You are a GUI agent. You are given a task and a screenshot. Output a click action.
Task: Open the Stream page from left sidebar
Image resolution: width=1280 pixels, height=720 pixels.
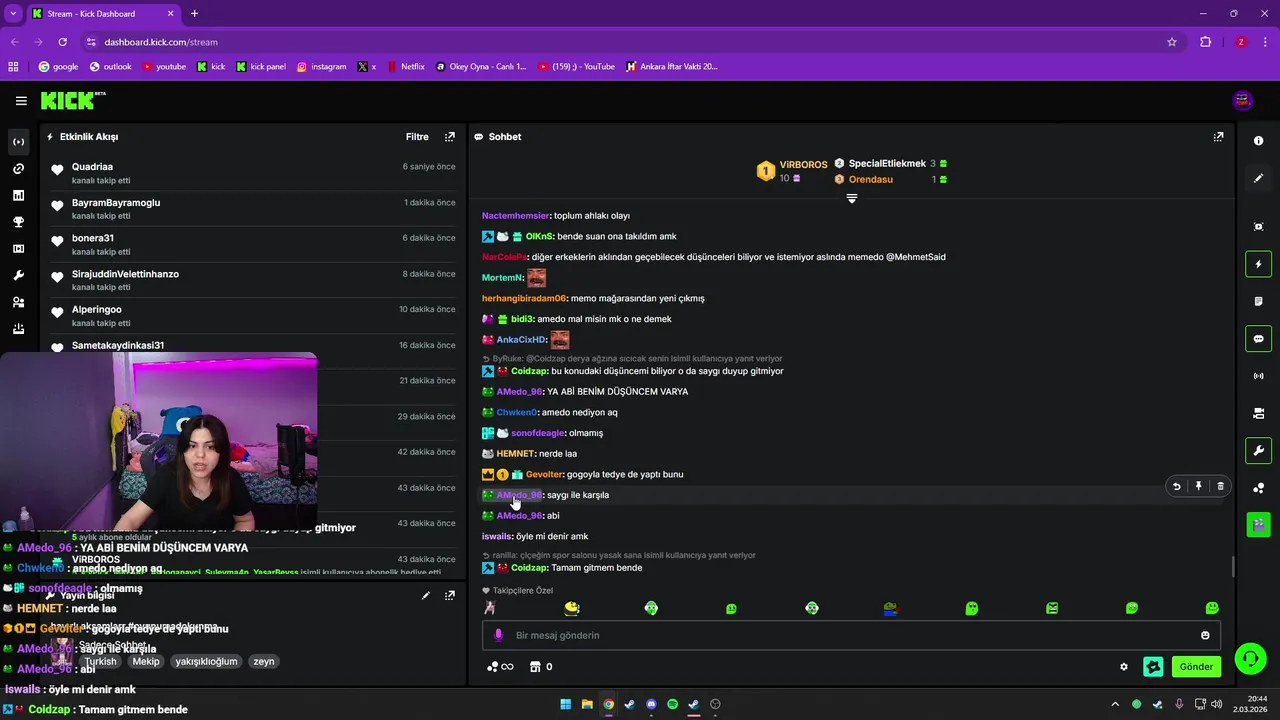18,142
